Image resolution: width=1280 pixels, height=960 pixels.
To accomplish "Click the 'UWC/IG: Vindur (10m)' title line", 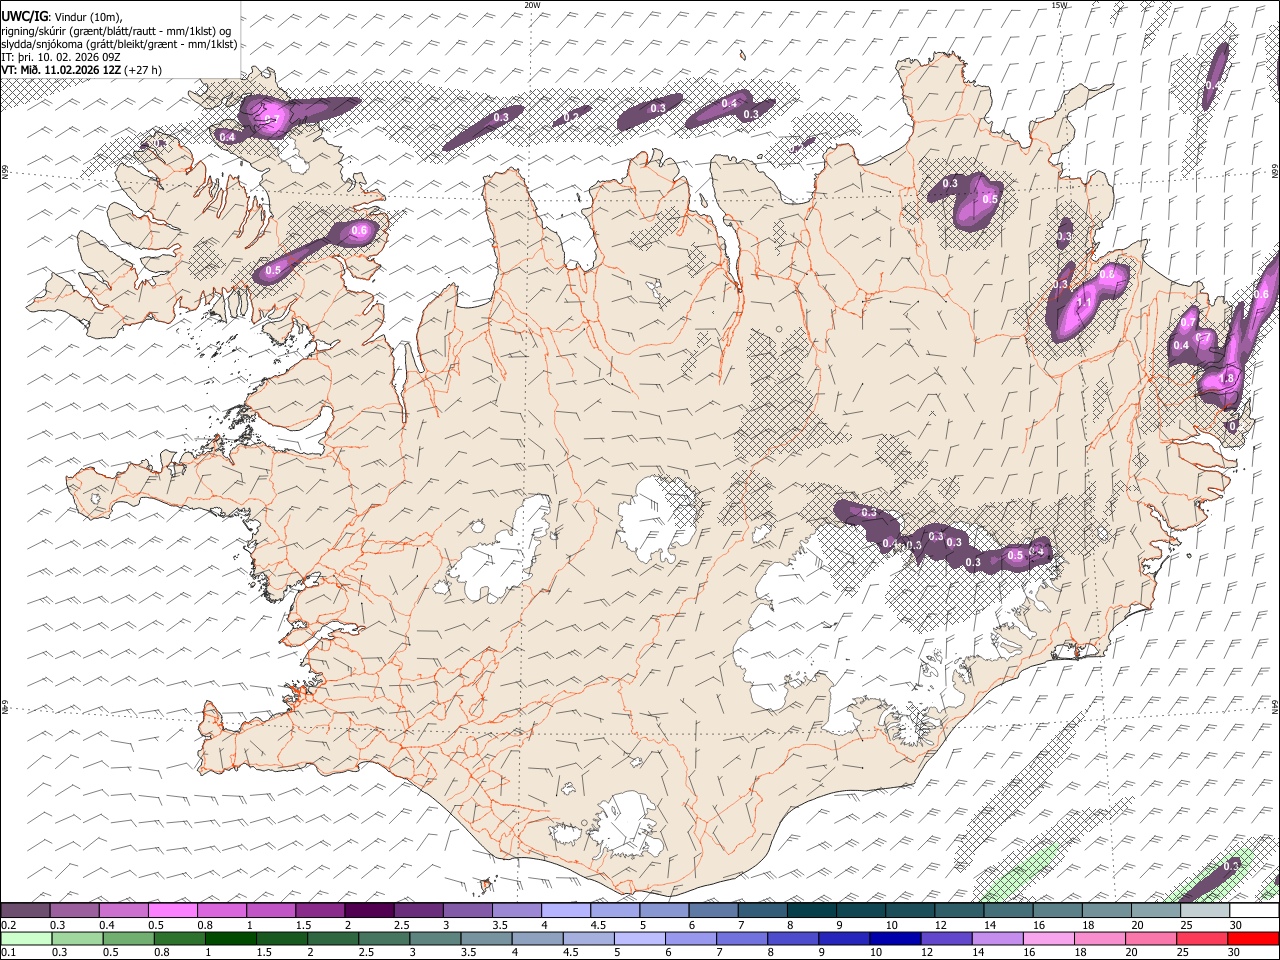I will [x=62, y=17].
